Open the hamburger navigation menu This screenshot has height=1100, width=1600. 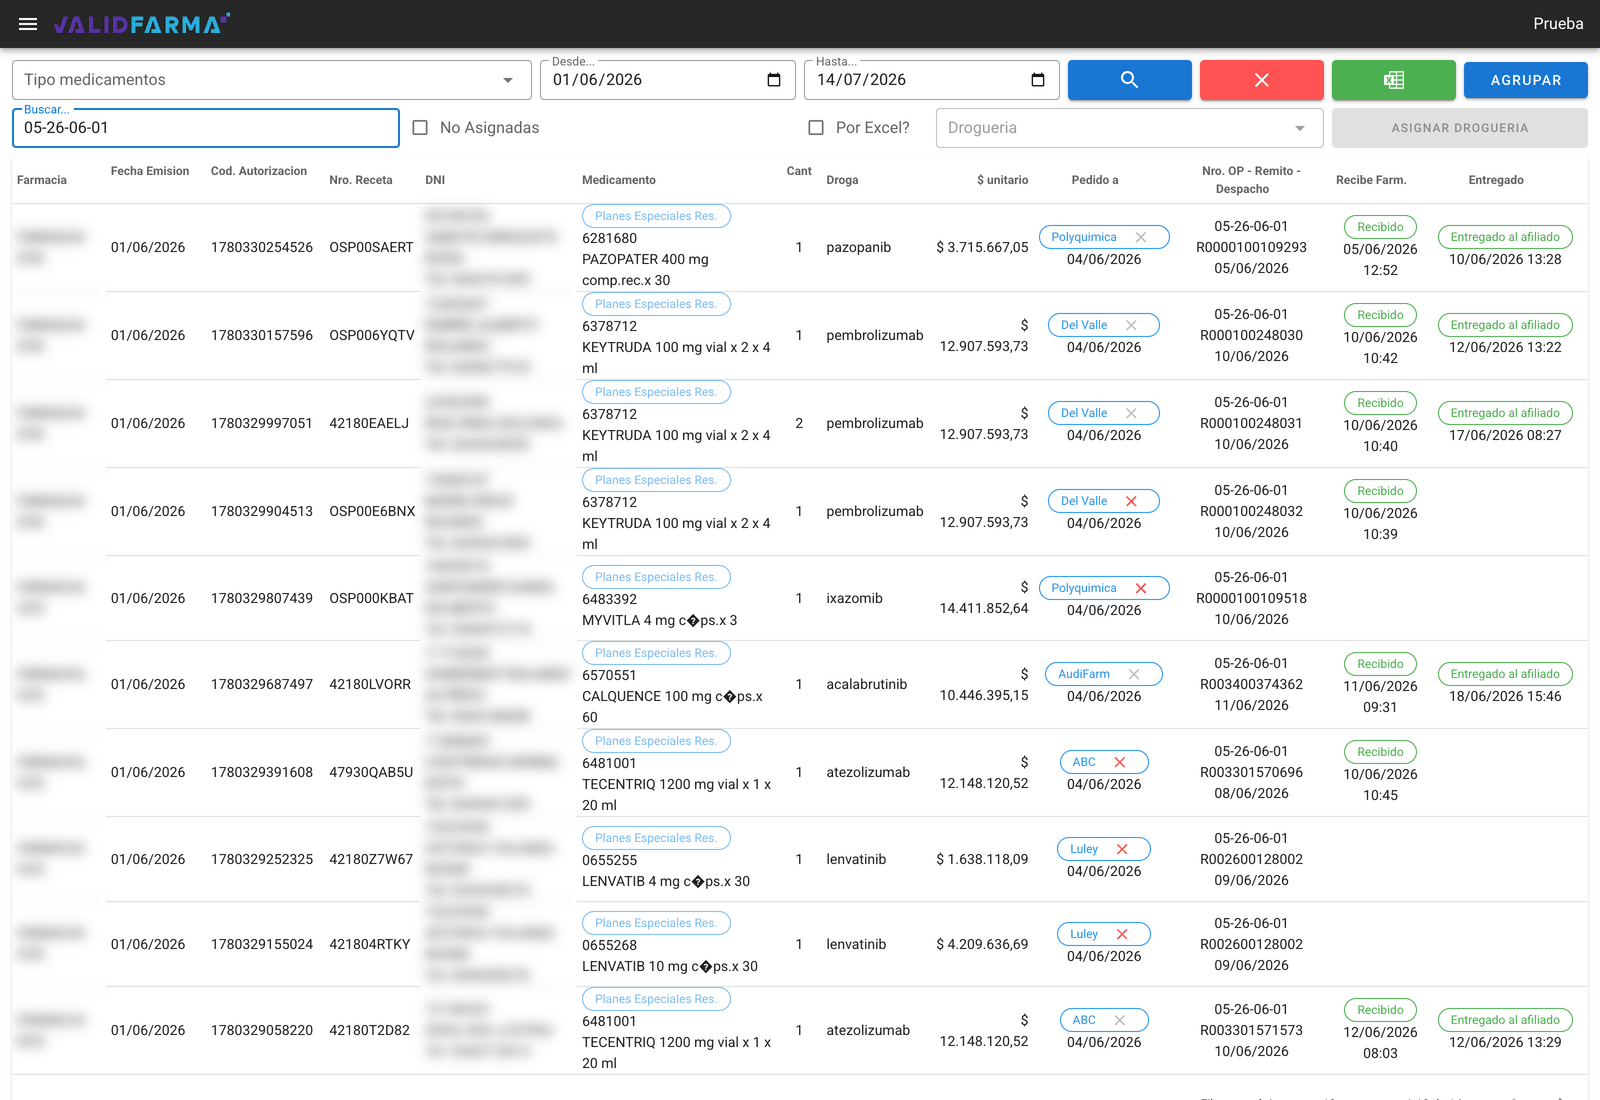pyautogui.click(x=28, y=24)
